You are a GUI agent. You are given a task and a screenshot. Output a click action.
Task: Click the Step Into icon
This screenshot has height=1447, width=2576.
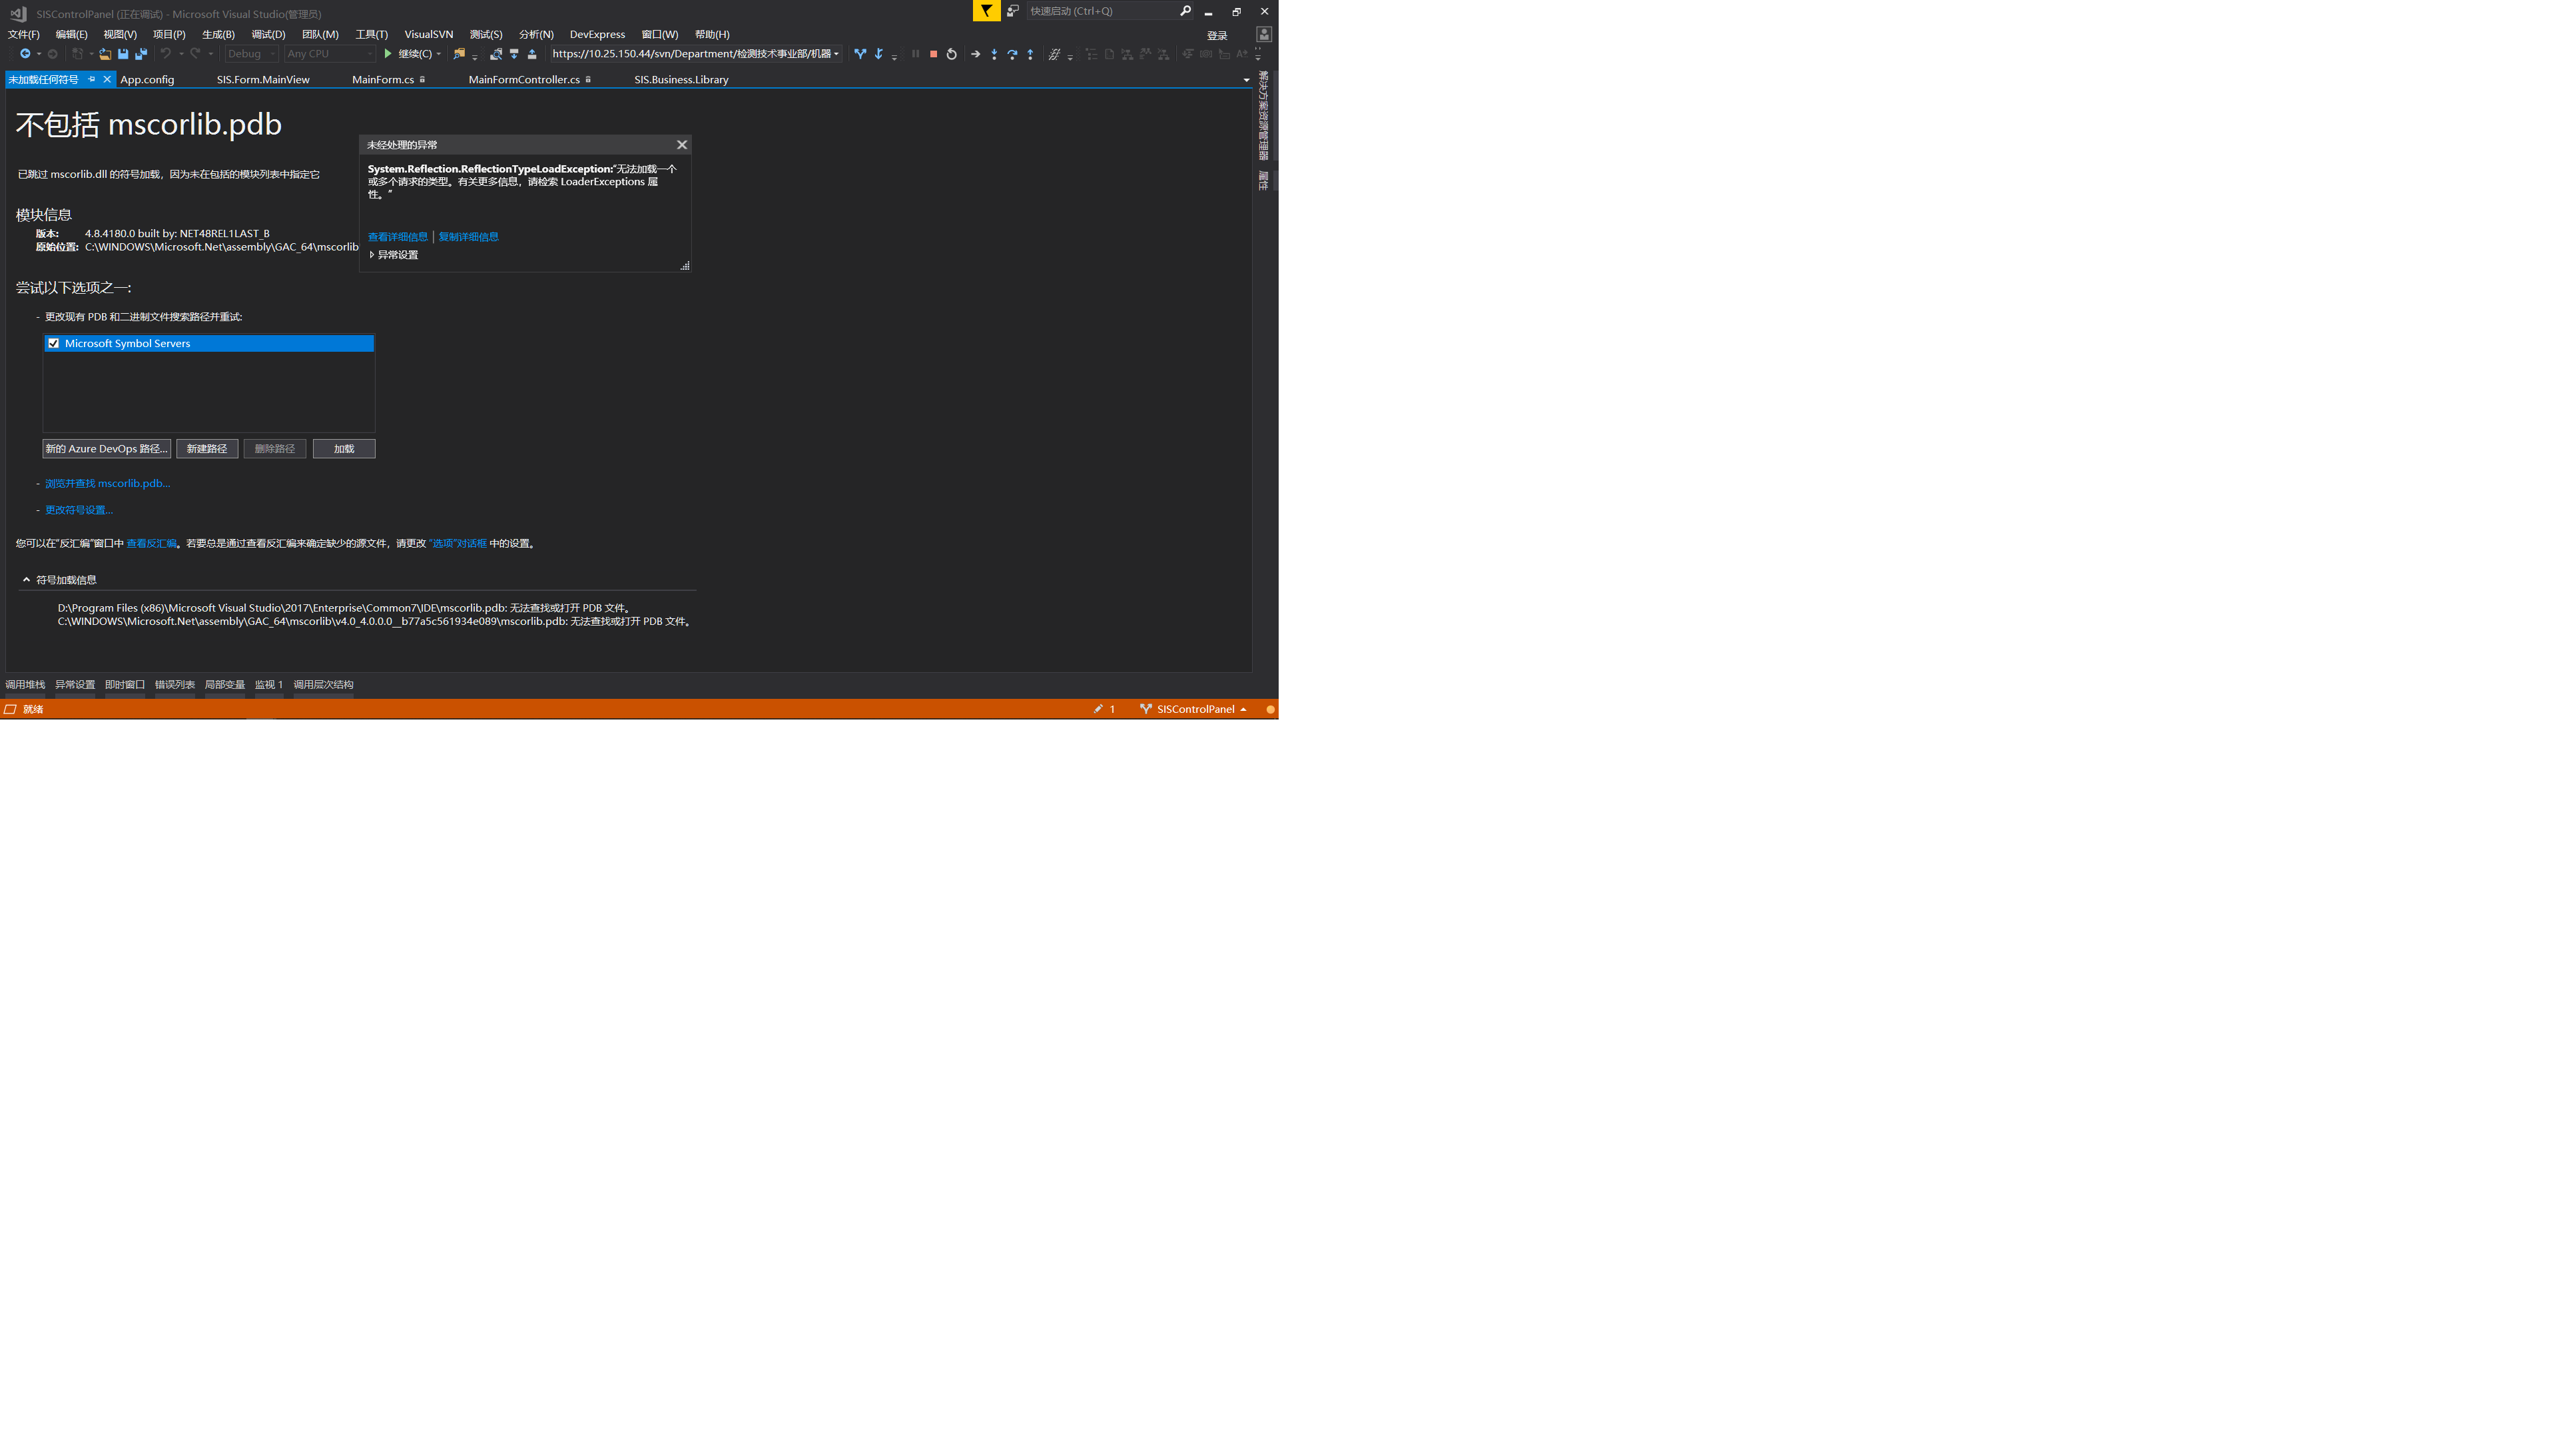(x=994, y=54)
